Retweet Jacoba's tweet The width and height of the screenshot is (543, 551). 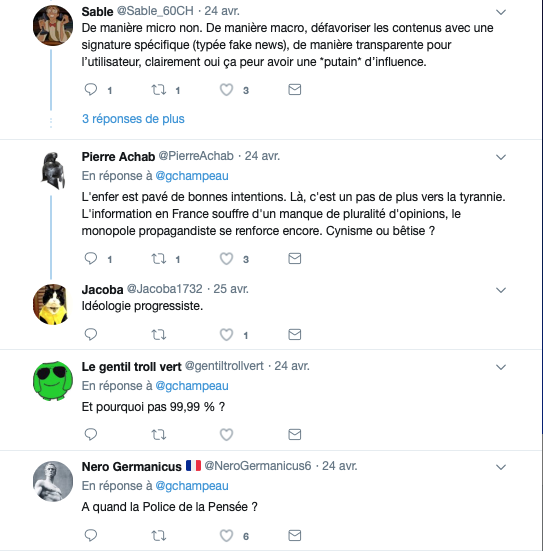pos(159,335)
